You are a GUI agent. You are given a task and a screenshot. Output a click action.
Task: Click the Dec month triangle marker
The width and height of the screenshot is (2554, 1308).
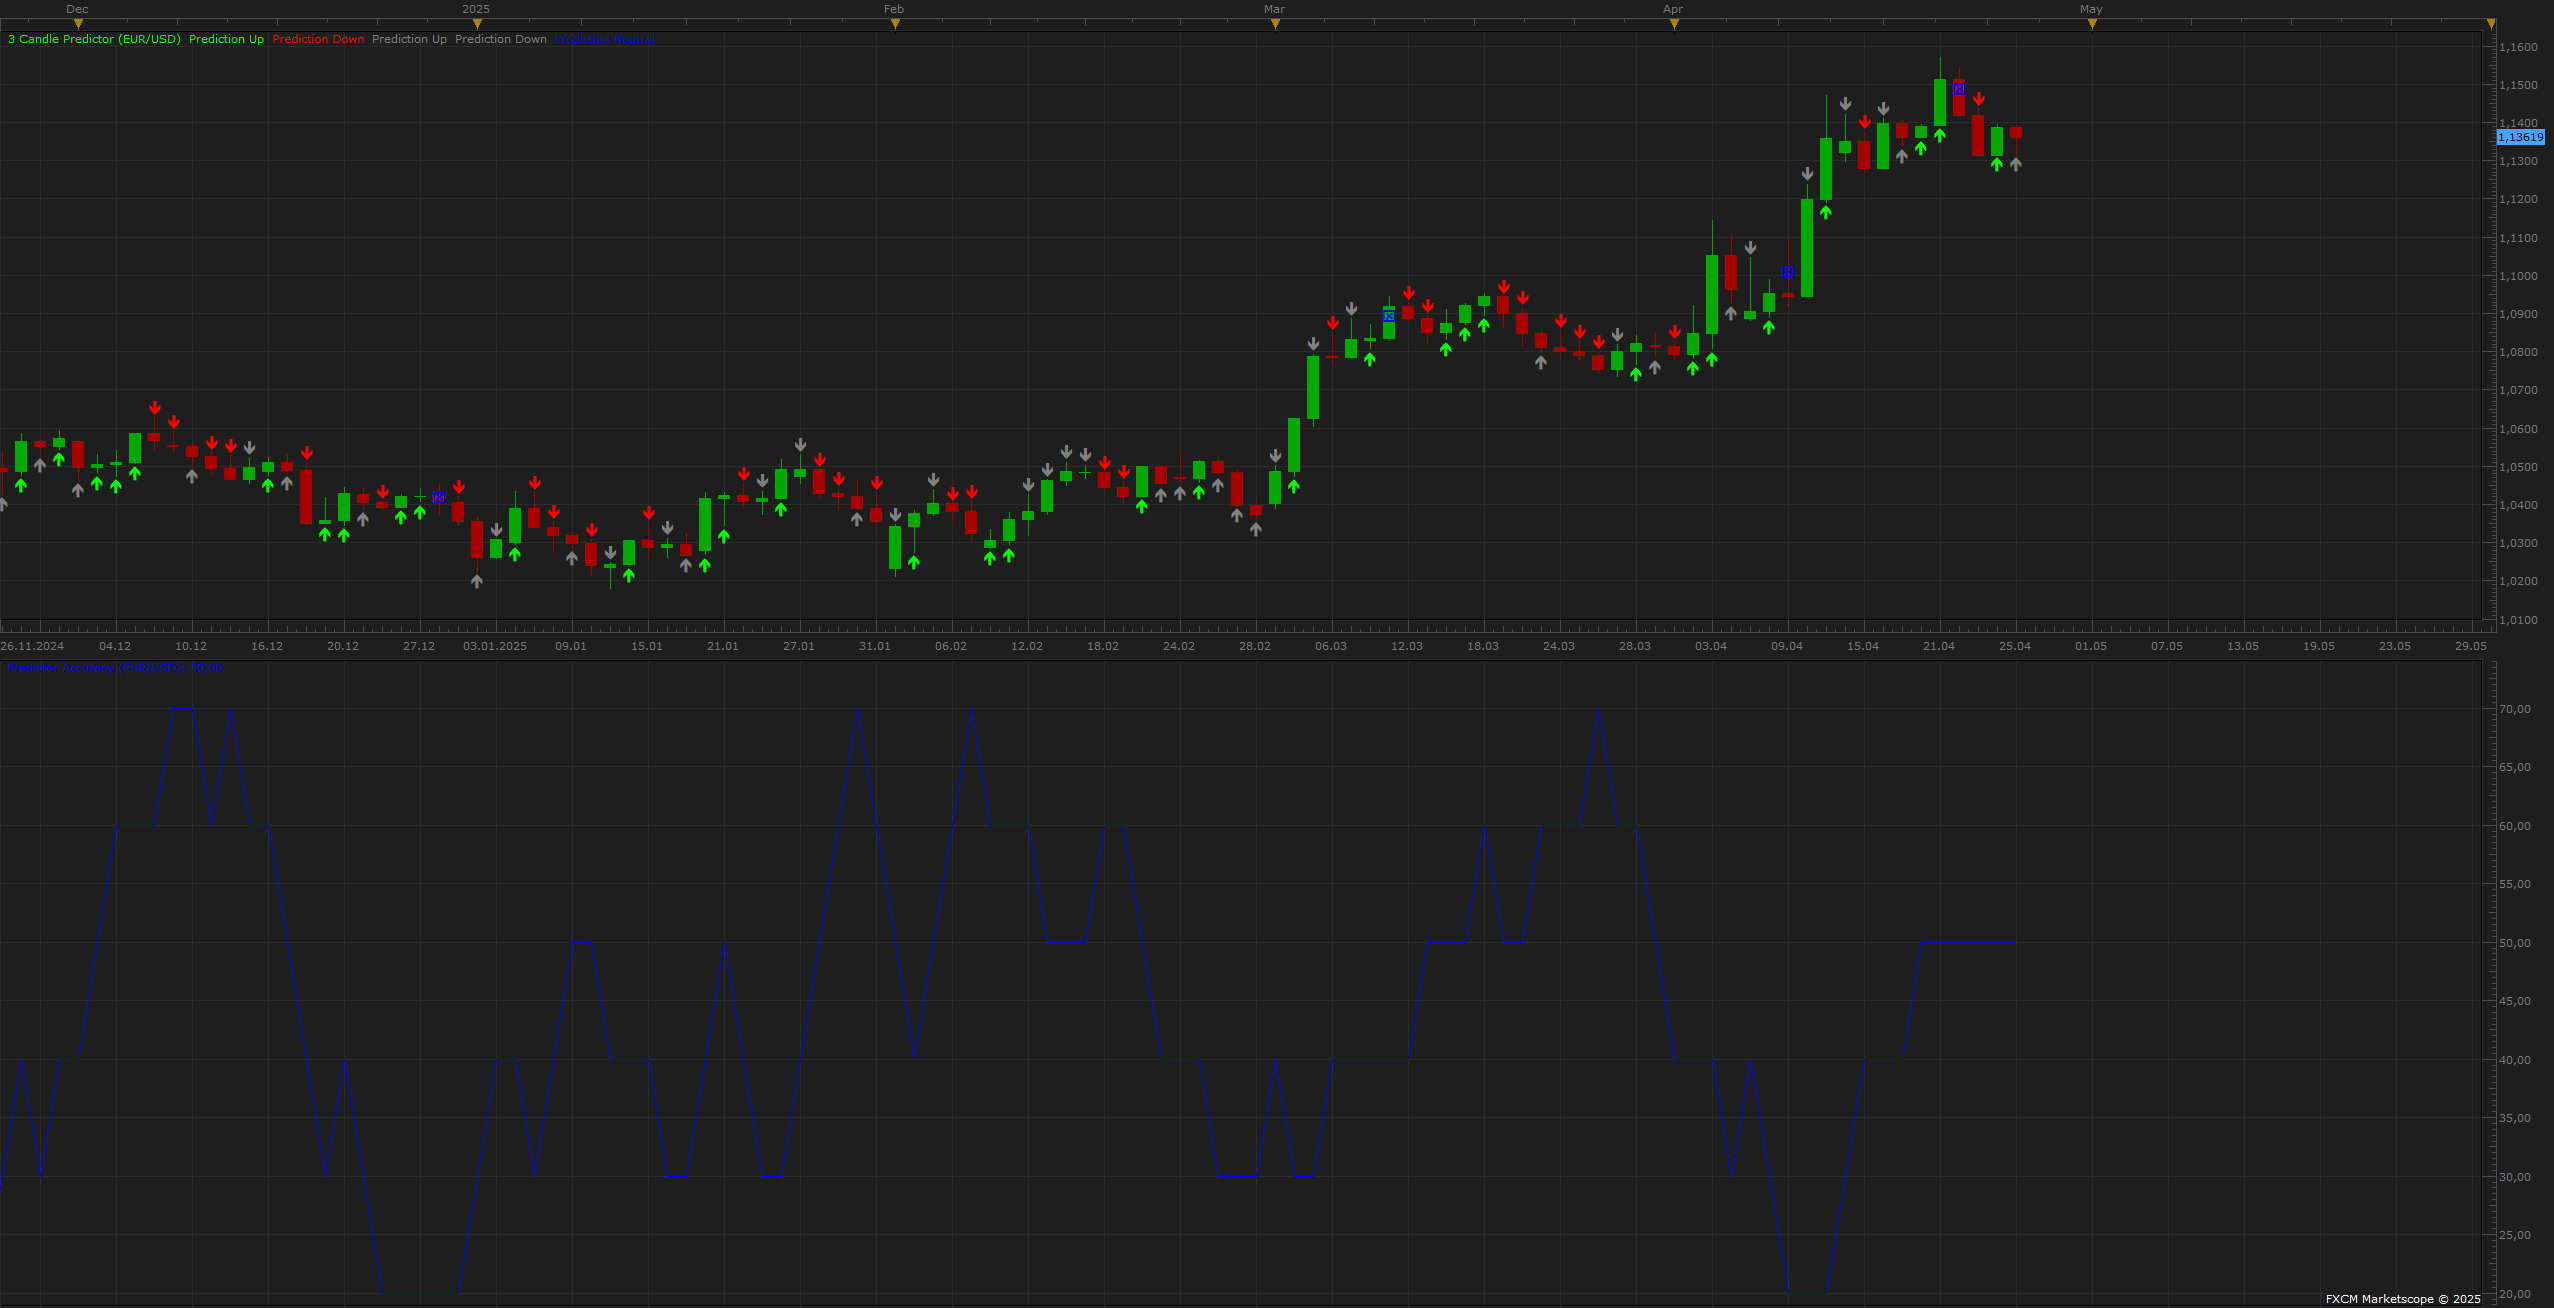[x=78, y=24]
